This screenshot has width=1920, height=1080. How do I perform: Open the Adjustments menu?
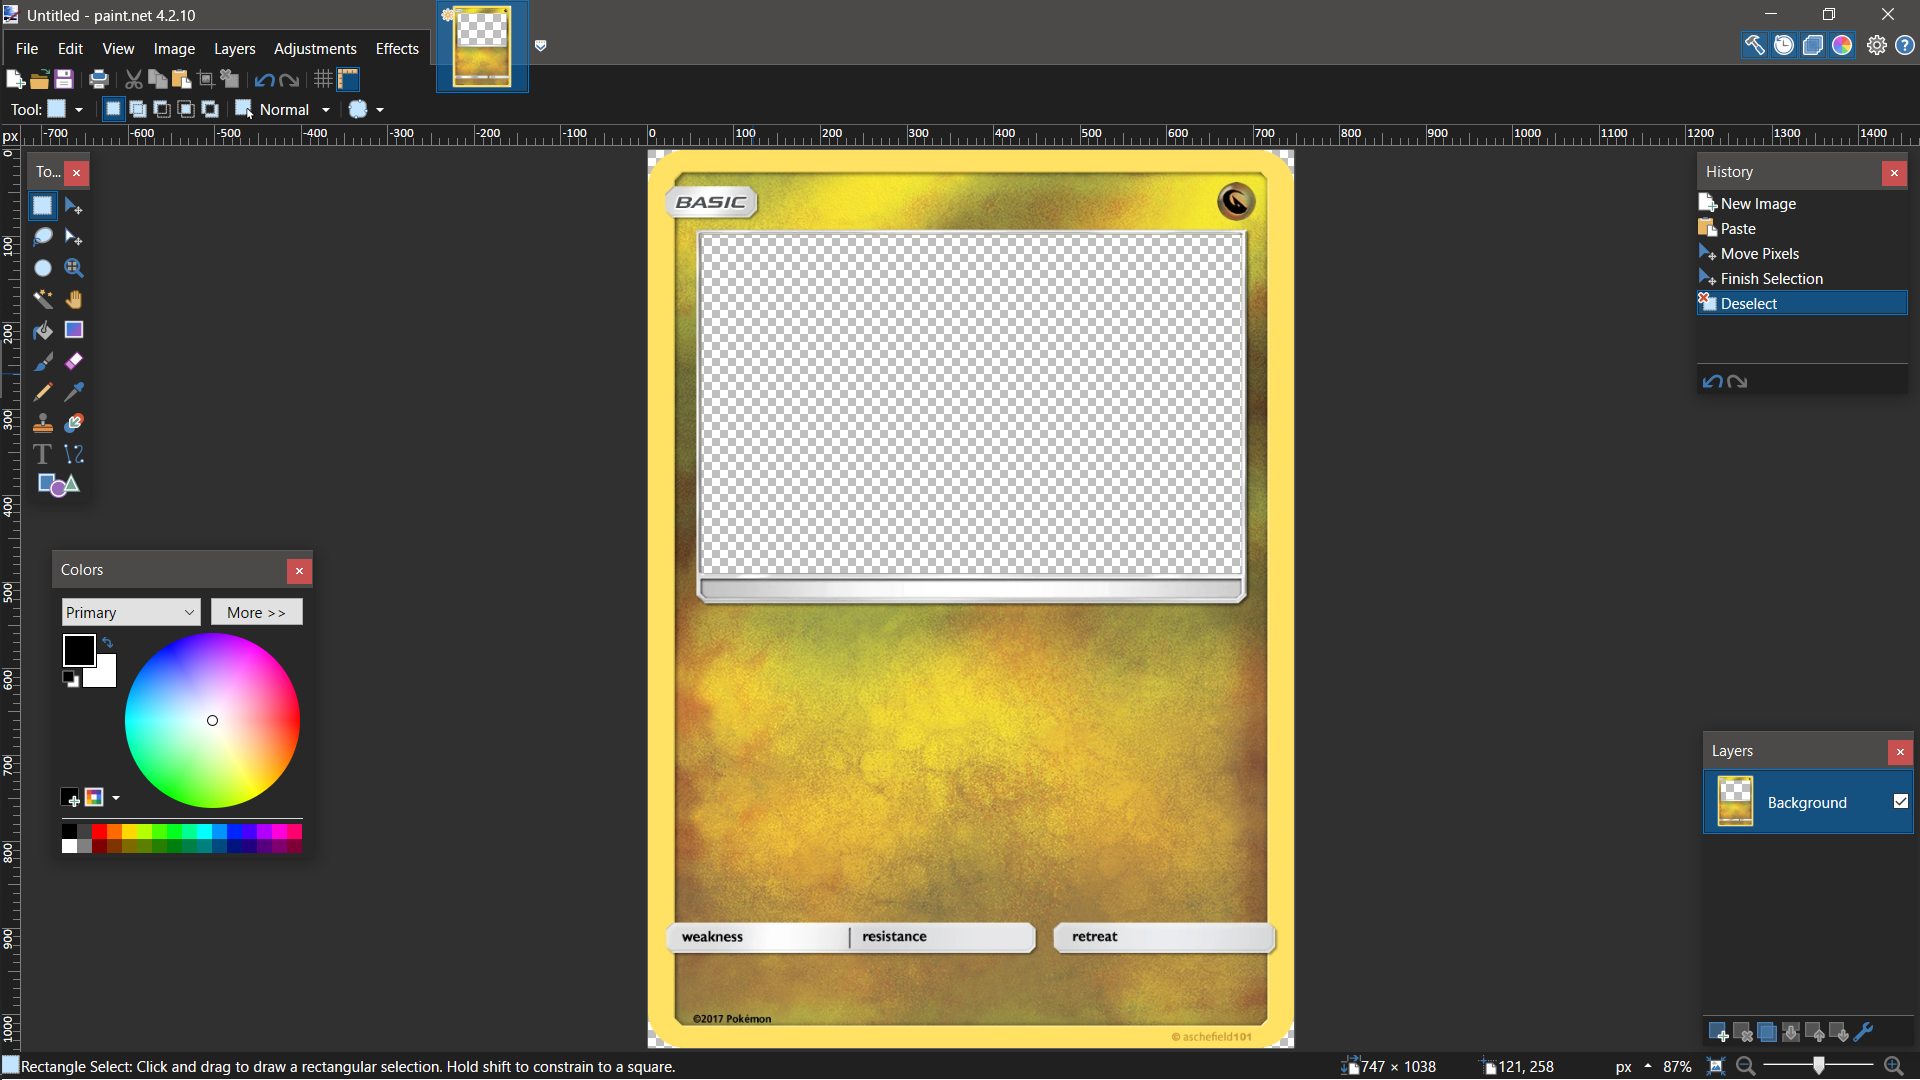click(314, 48)
